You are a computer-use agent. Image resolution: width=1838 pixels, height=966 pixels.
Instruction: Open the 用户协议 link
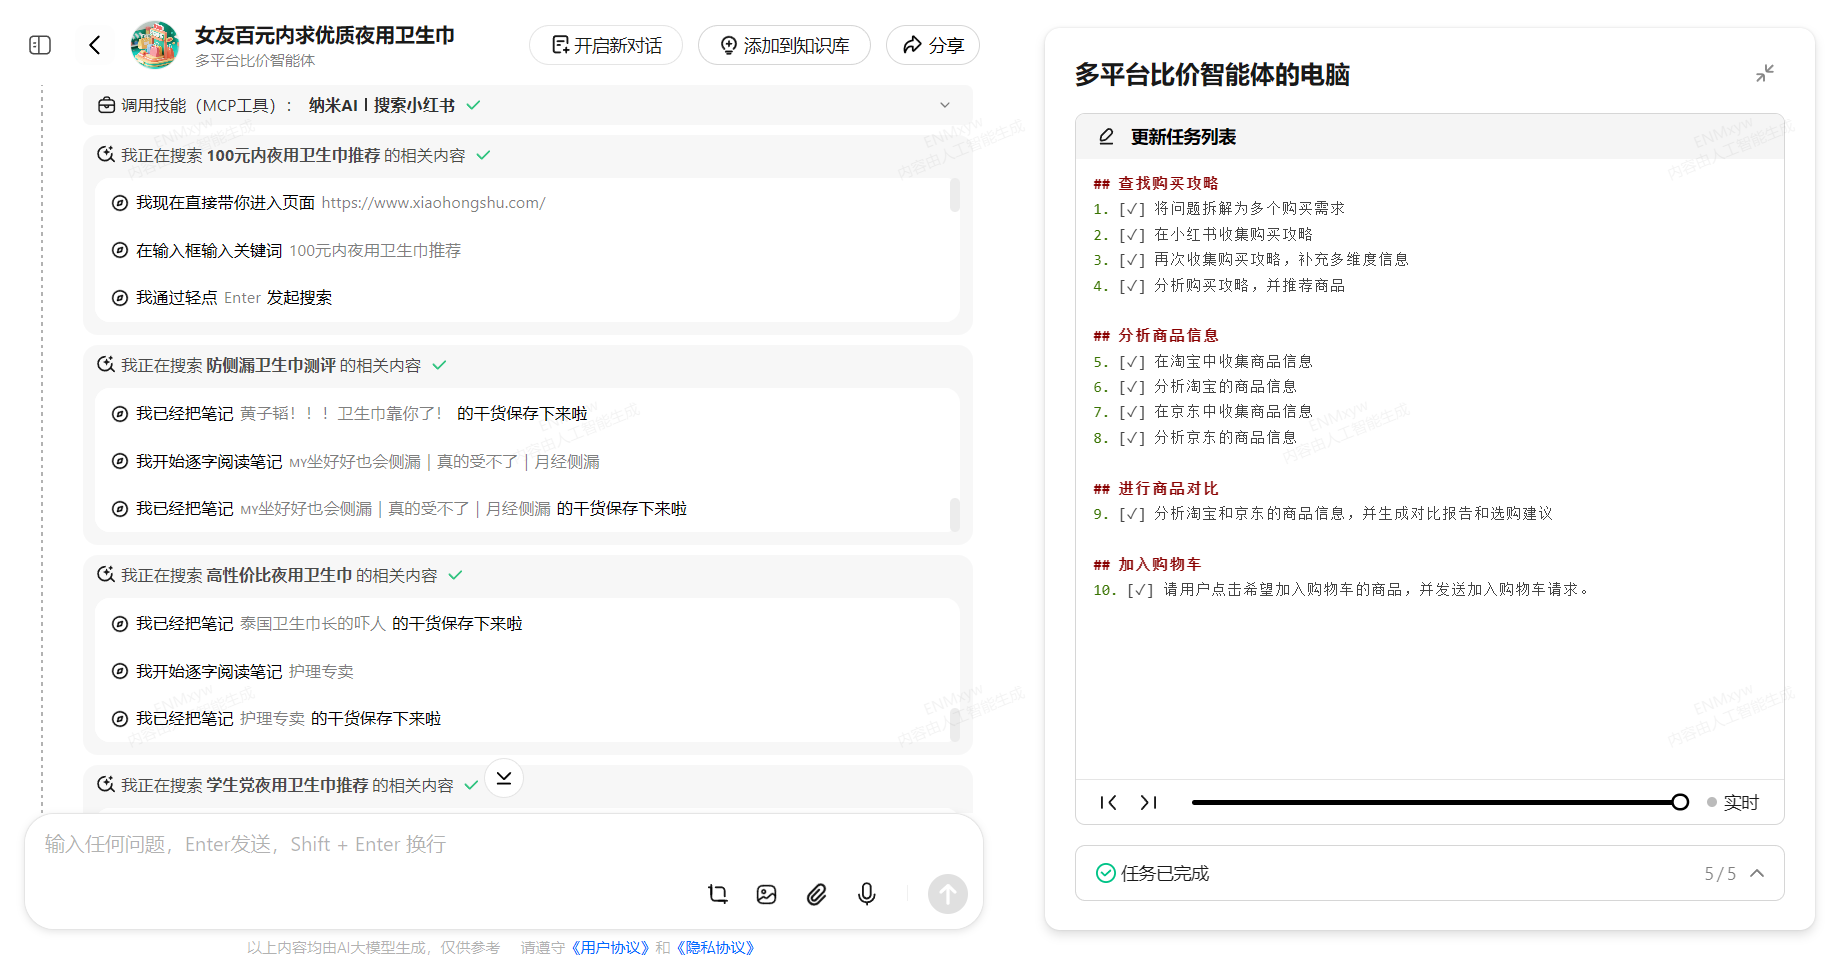[x=610, y=947]
